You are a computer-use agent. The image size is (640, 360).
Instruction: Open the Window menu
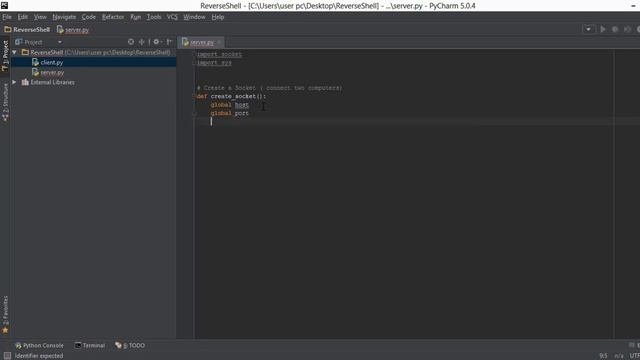(194, 17)
